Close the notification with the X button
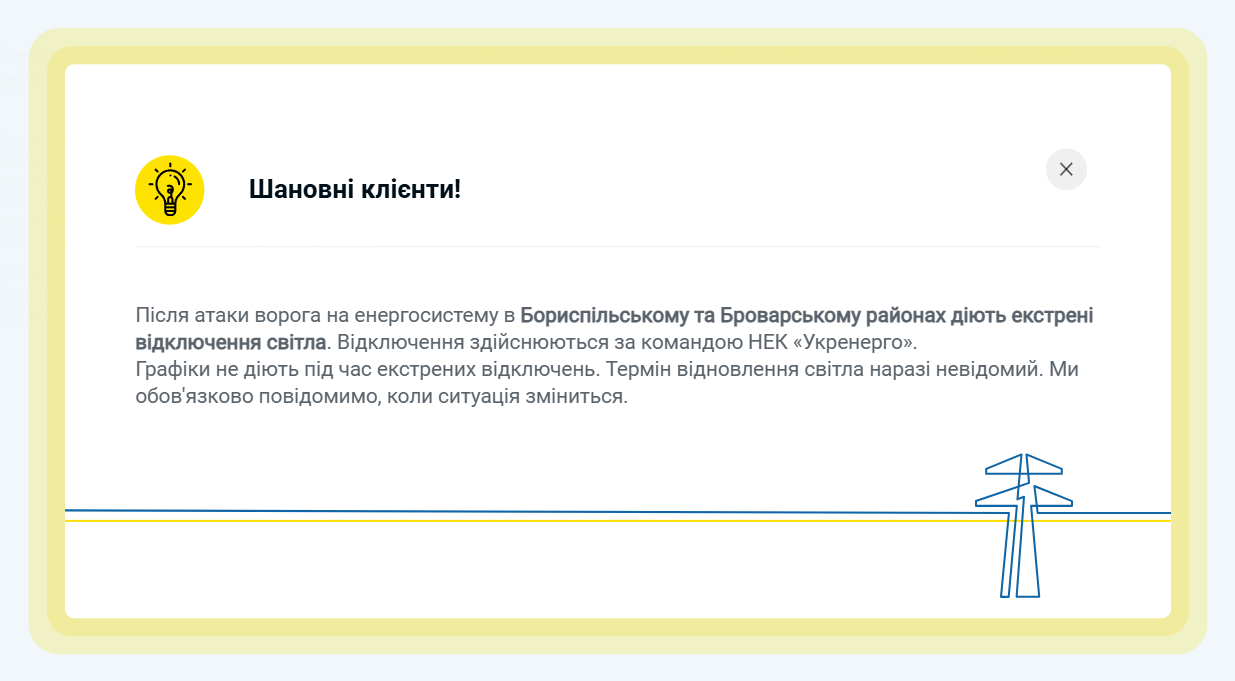This screenshot has height=681, width=1235. point(1066,169)
